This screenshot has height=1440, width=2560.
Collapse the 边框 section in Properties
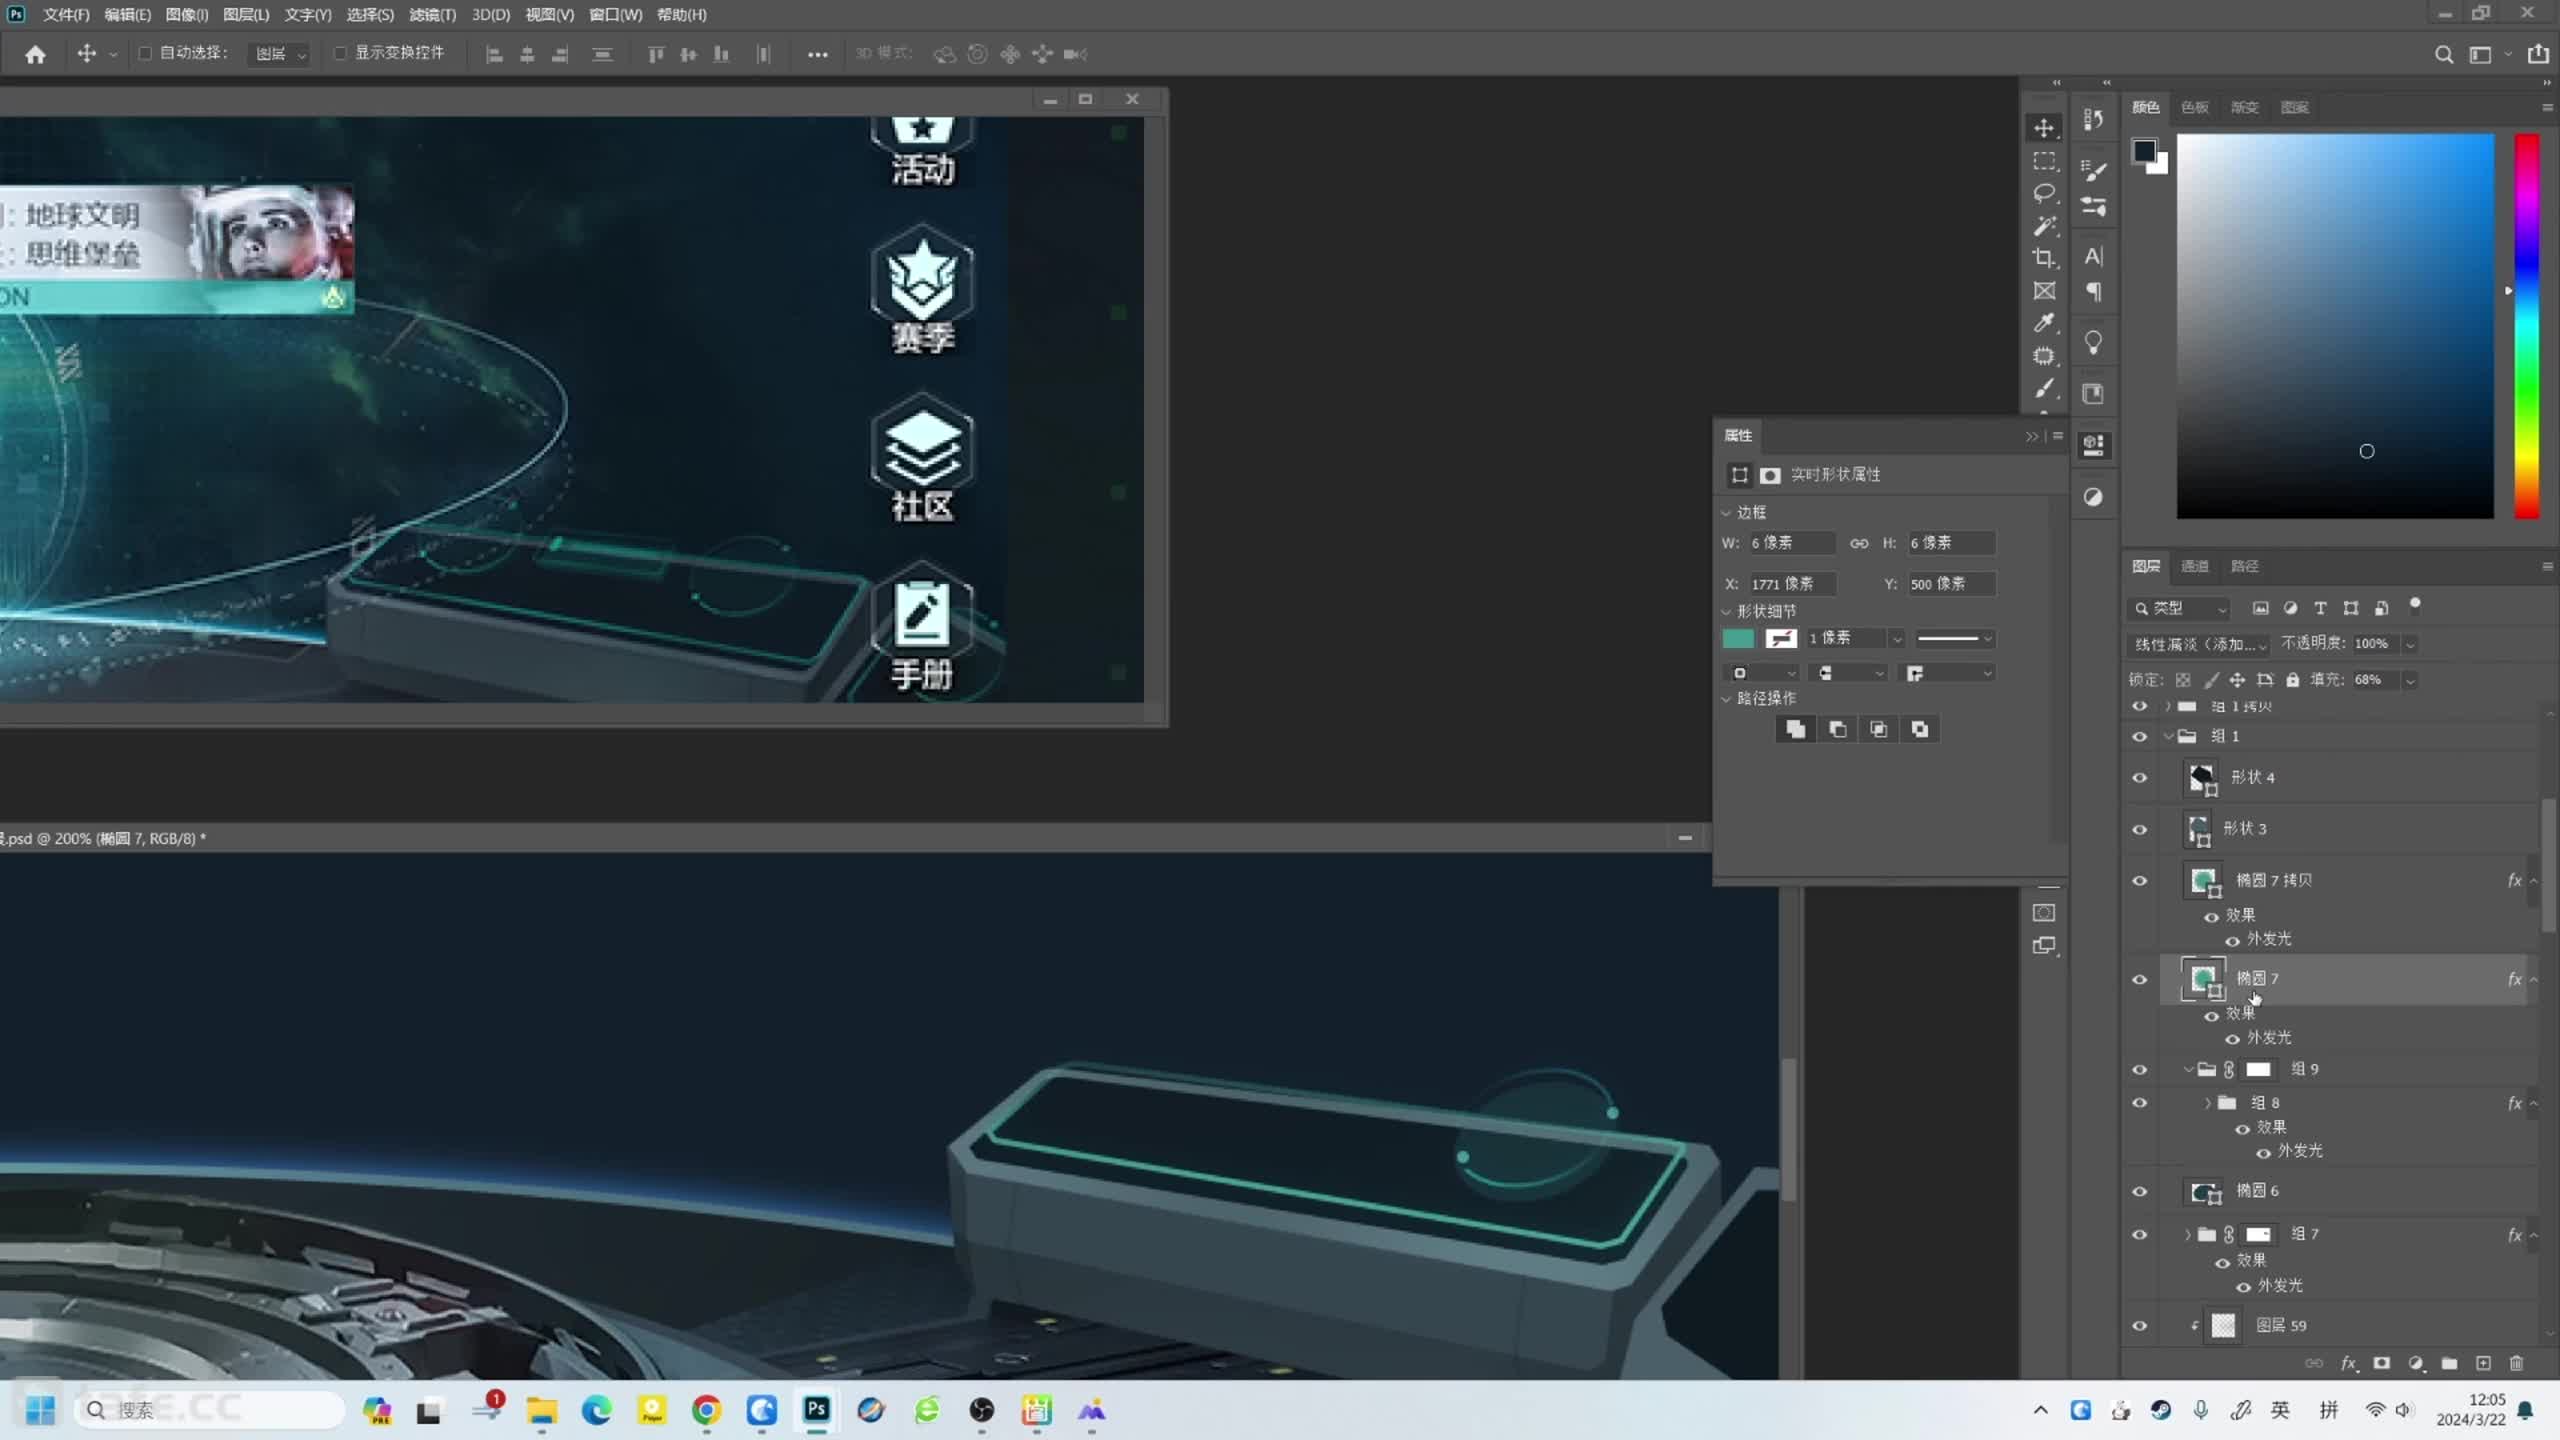[x=1726, y=513]
